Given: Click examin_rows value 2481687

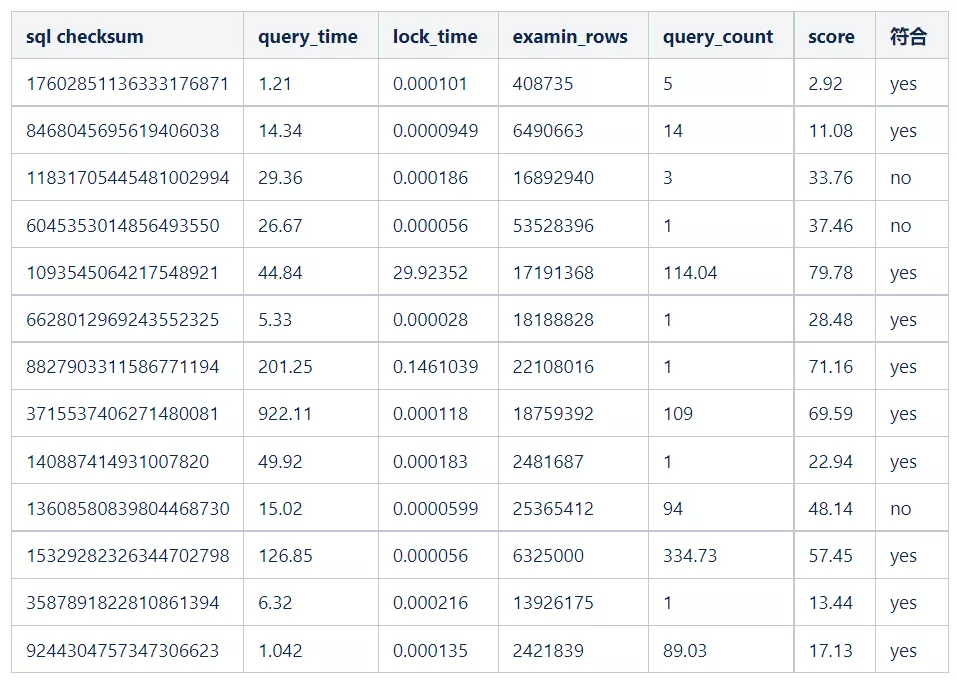Looking at the screenshot, I should coord(548,461).
